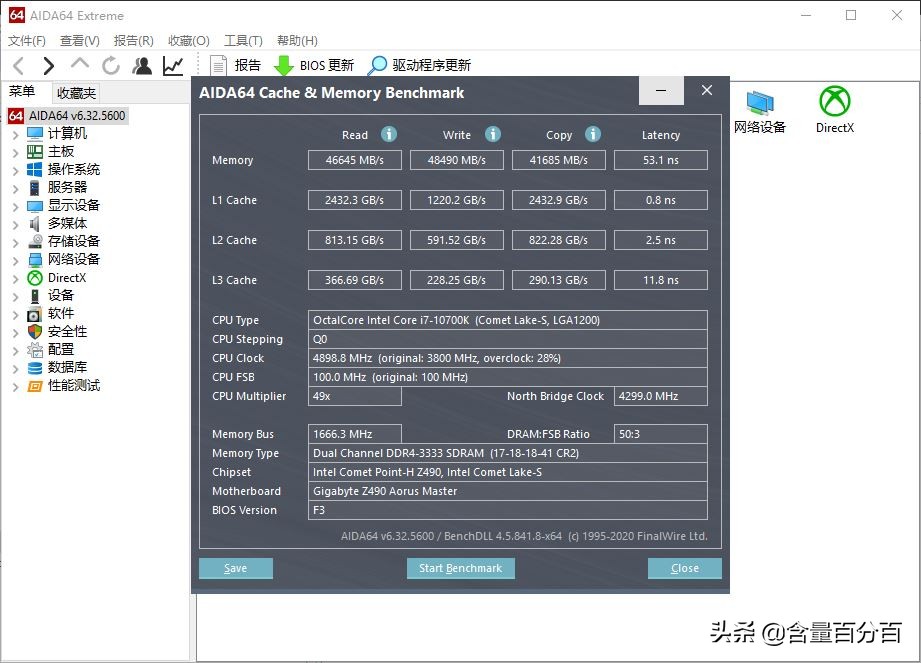Select the graph/chart icon in the toolbar
Screen dimensions: 921x663
click(x=172, y=65)
